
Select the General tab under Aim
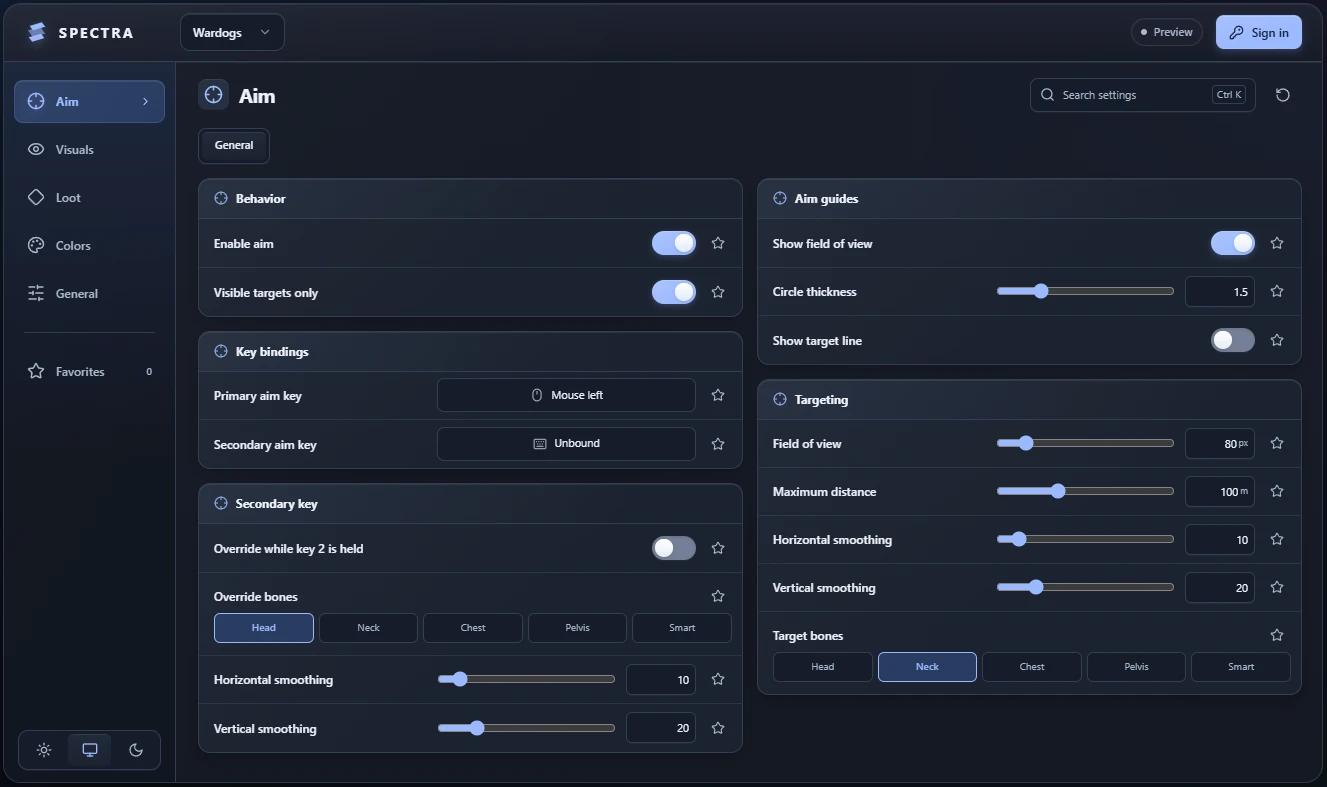pos(234,146)
